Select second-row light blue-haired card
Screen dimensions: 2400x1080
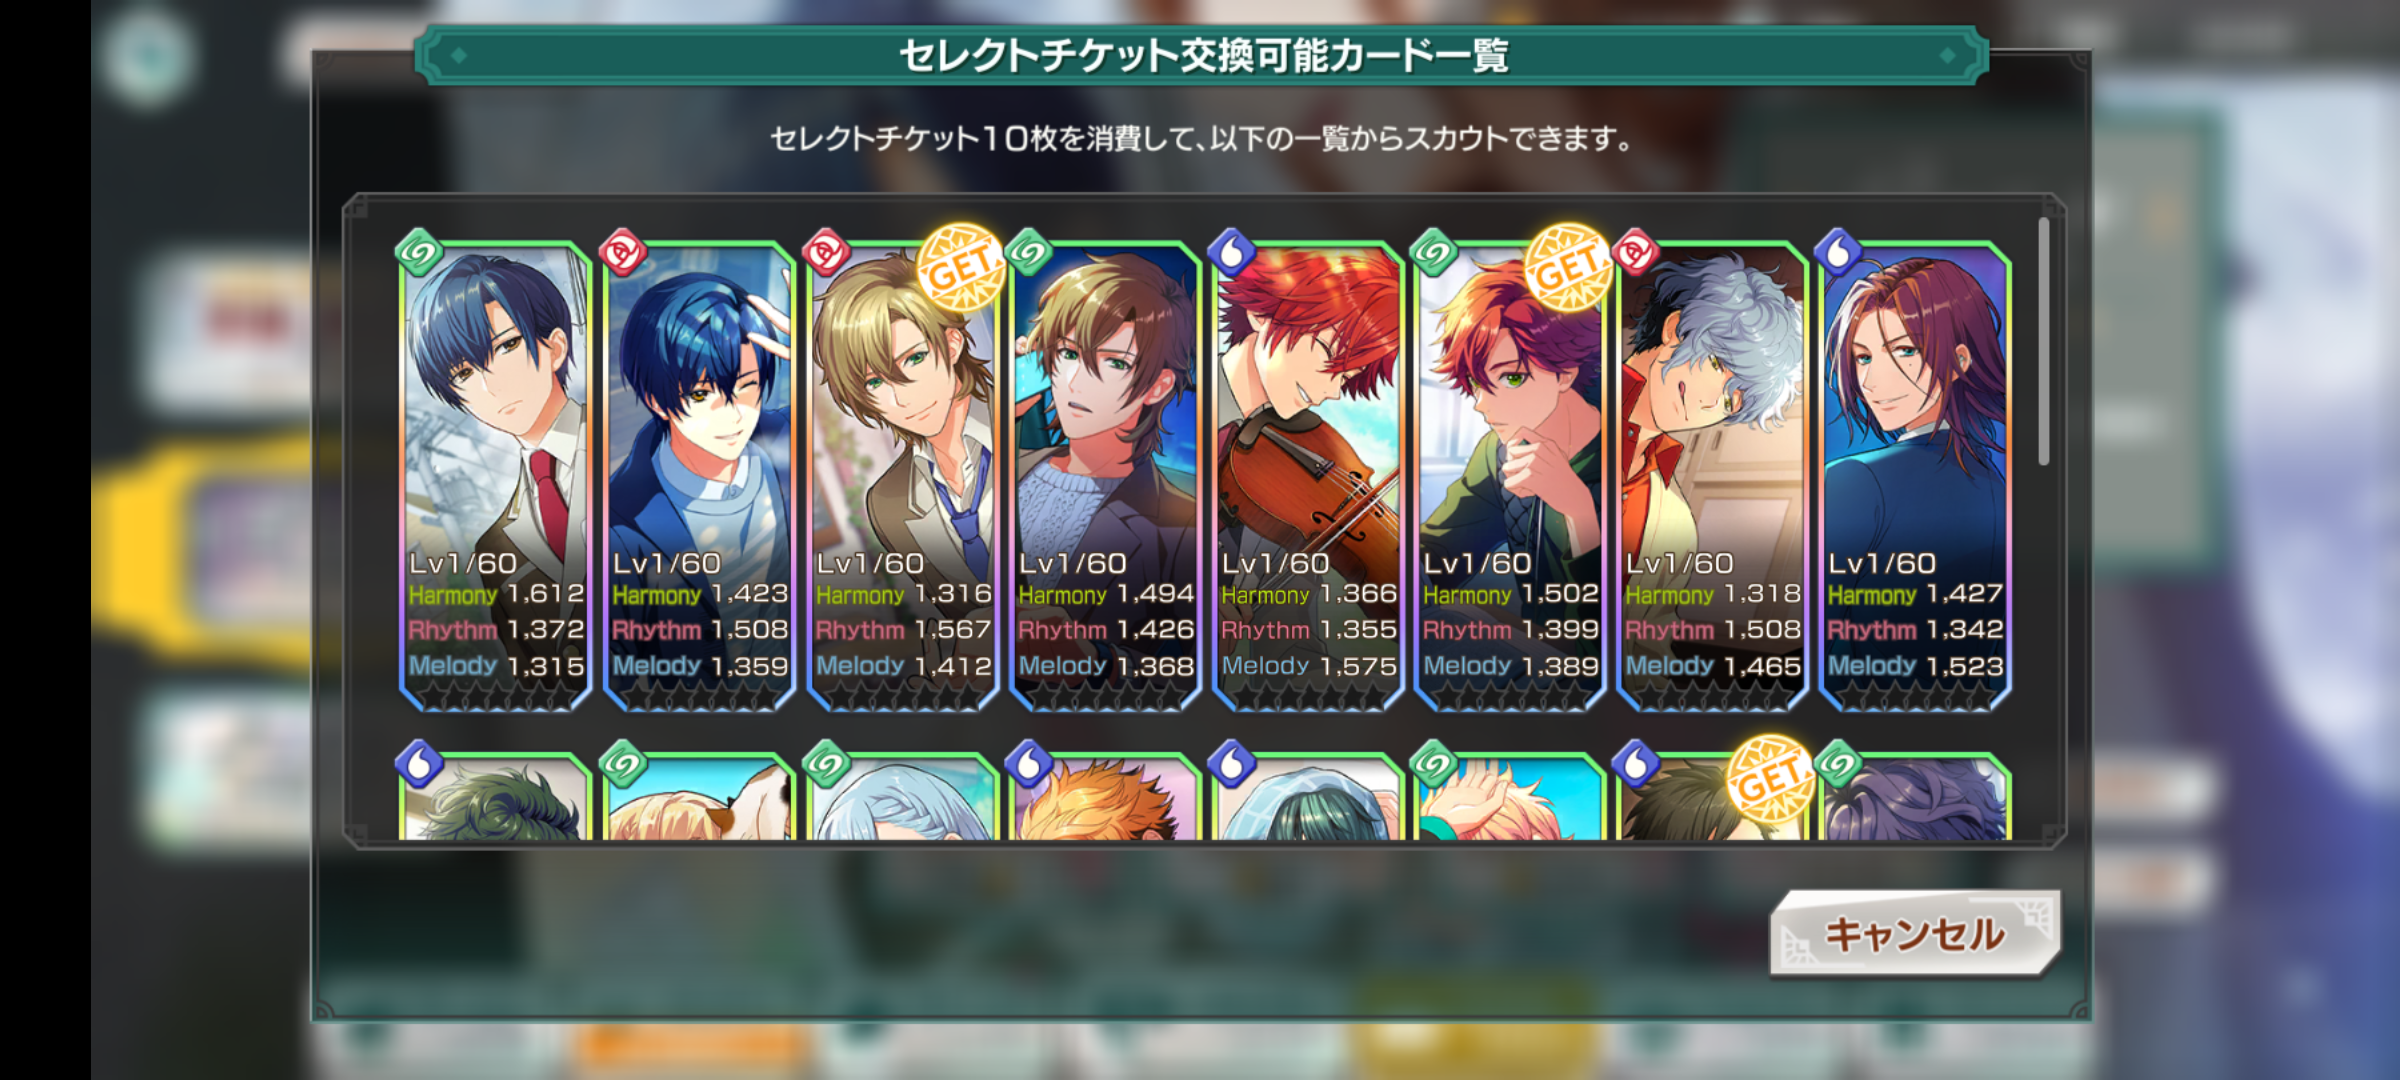point(902,796)
